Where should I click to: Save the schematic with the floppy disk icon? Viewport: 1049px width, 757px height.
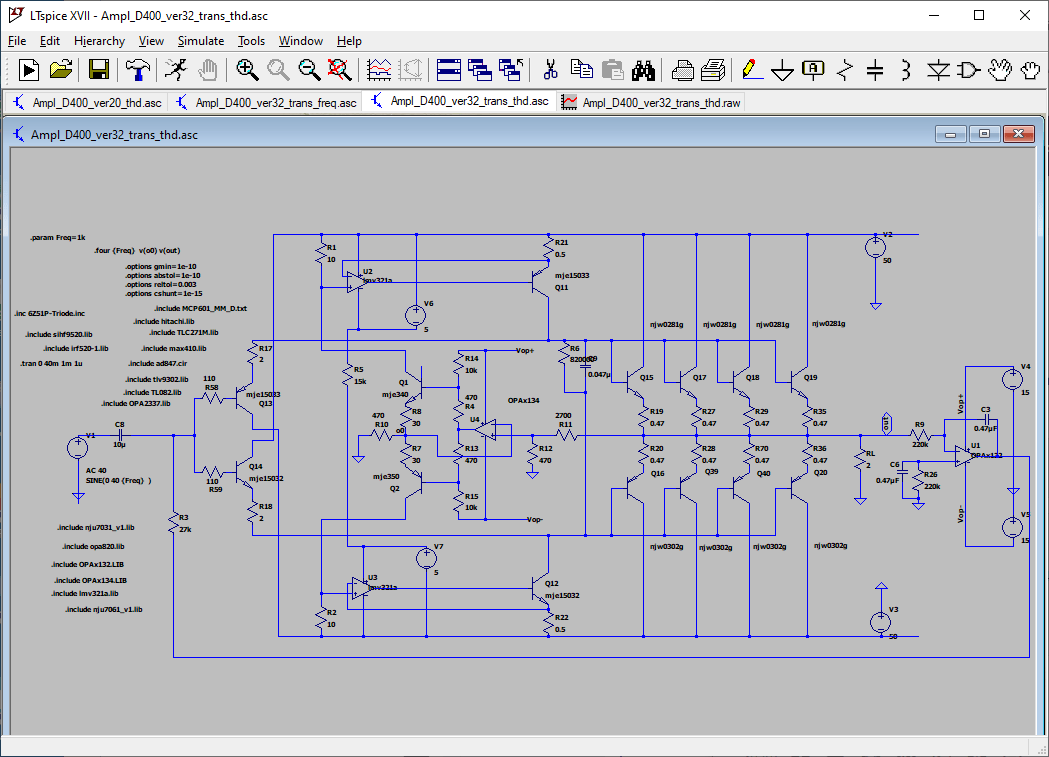coord(98,70)
